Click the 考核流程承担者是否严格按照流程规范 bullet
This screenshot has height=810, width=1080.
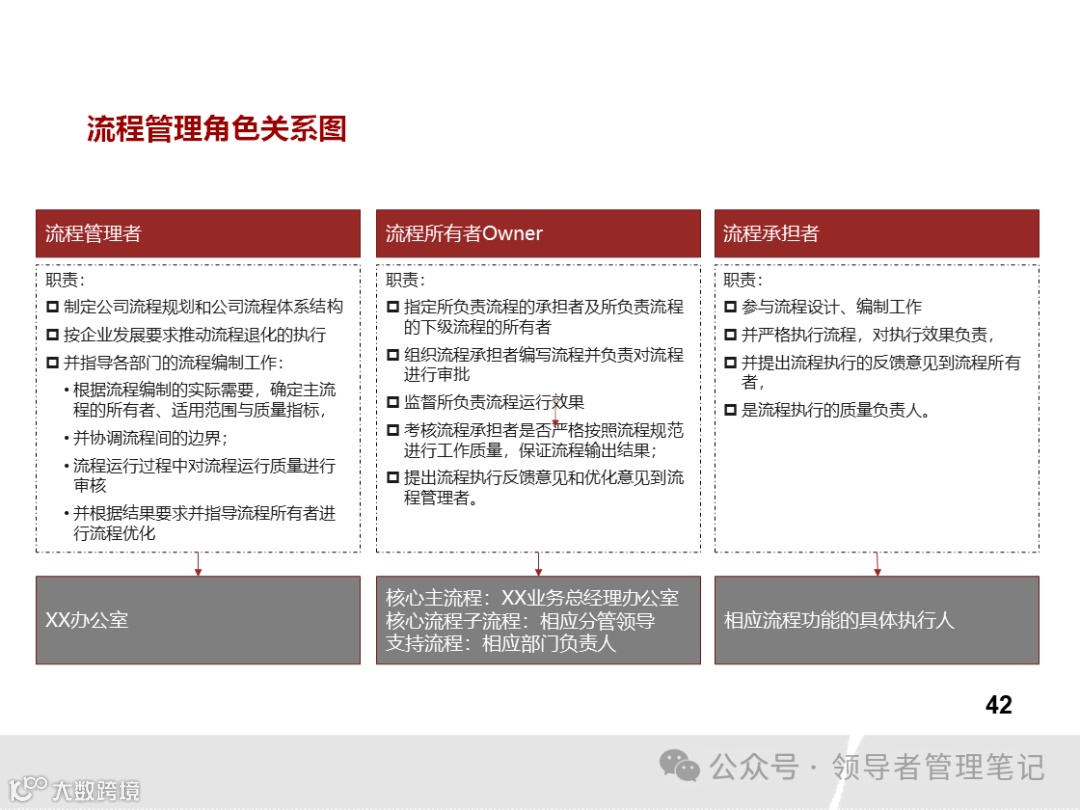pos(535,440)
